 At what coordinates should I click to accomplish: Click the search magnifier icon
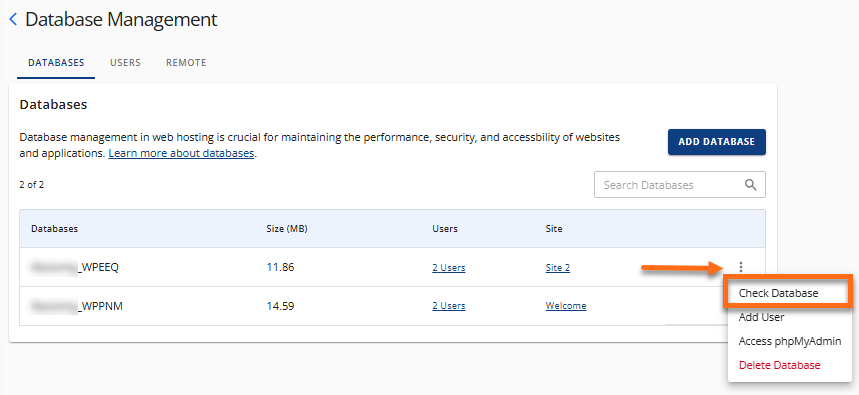(x=751, y=185)
